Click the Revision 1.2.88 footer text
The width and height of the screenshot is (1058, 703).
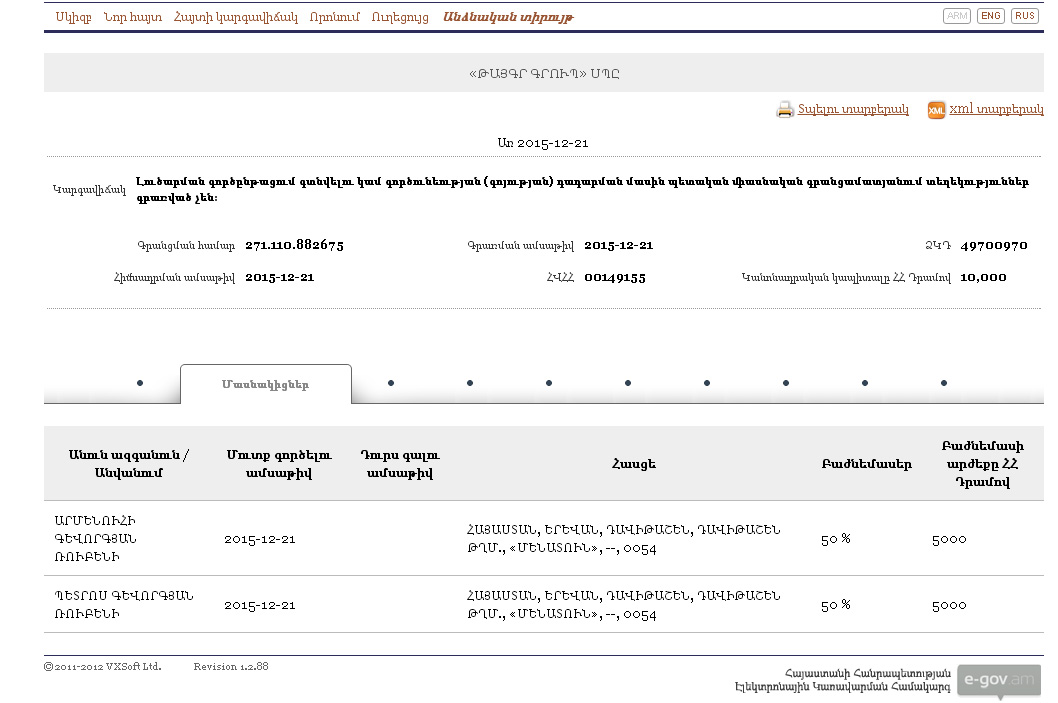(231, 667)
